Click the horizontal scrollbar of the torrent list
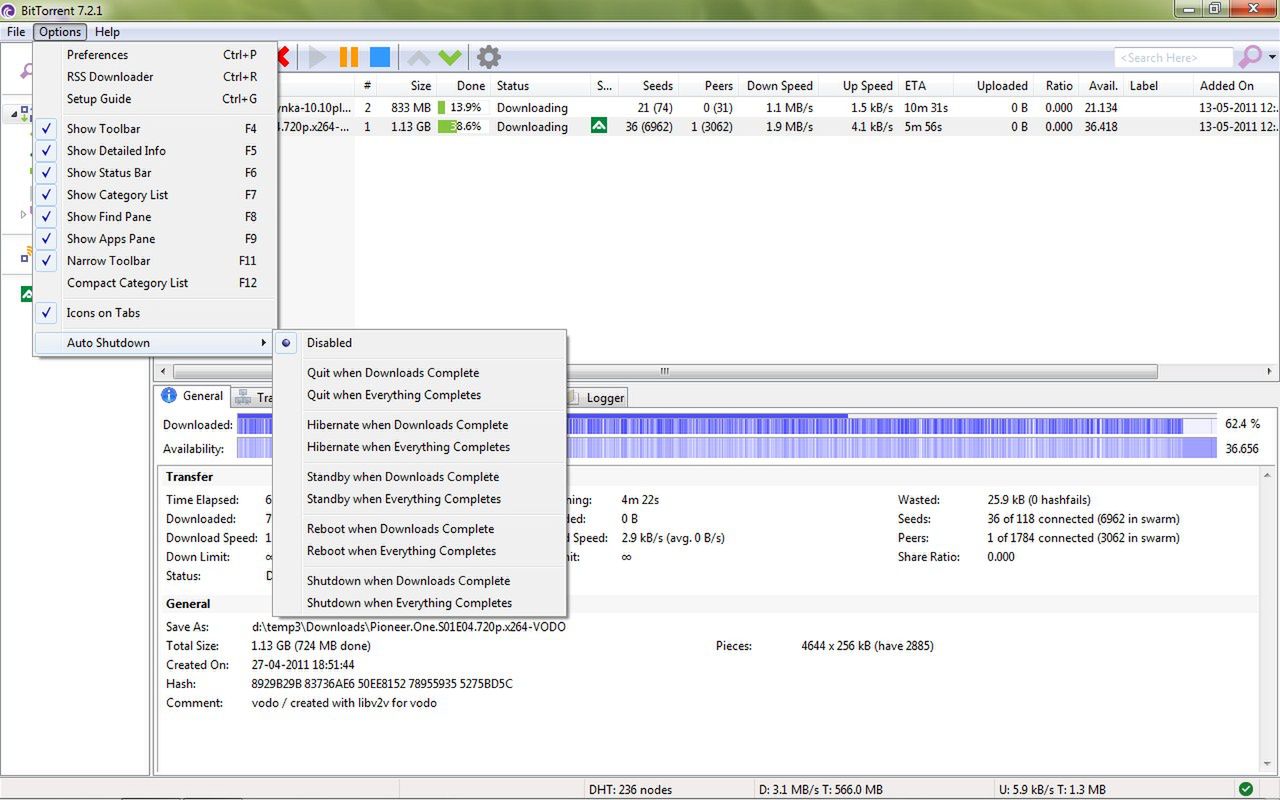 [663, 371]
